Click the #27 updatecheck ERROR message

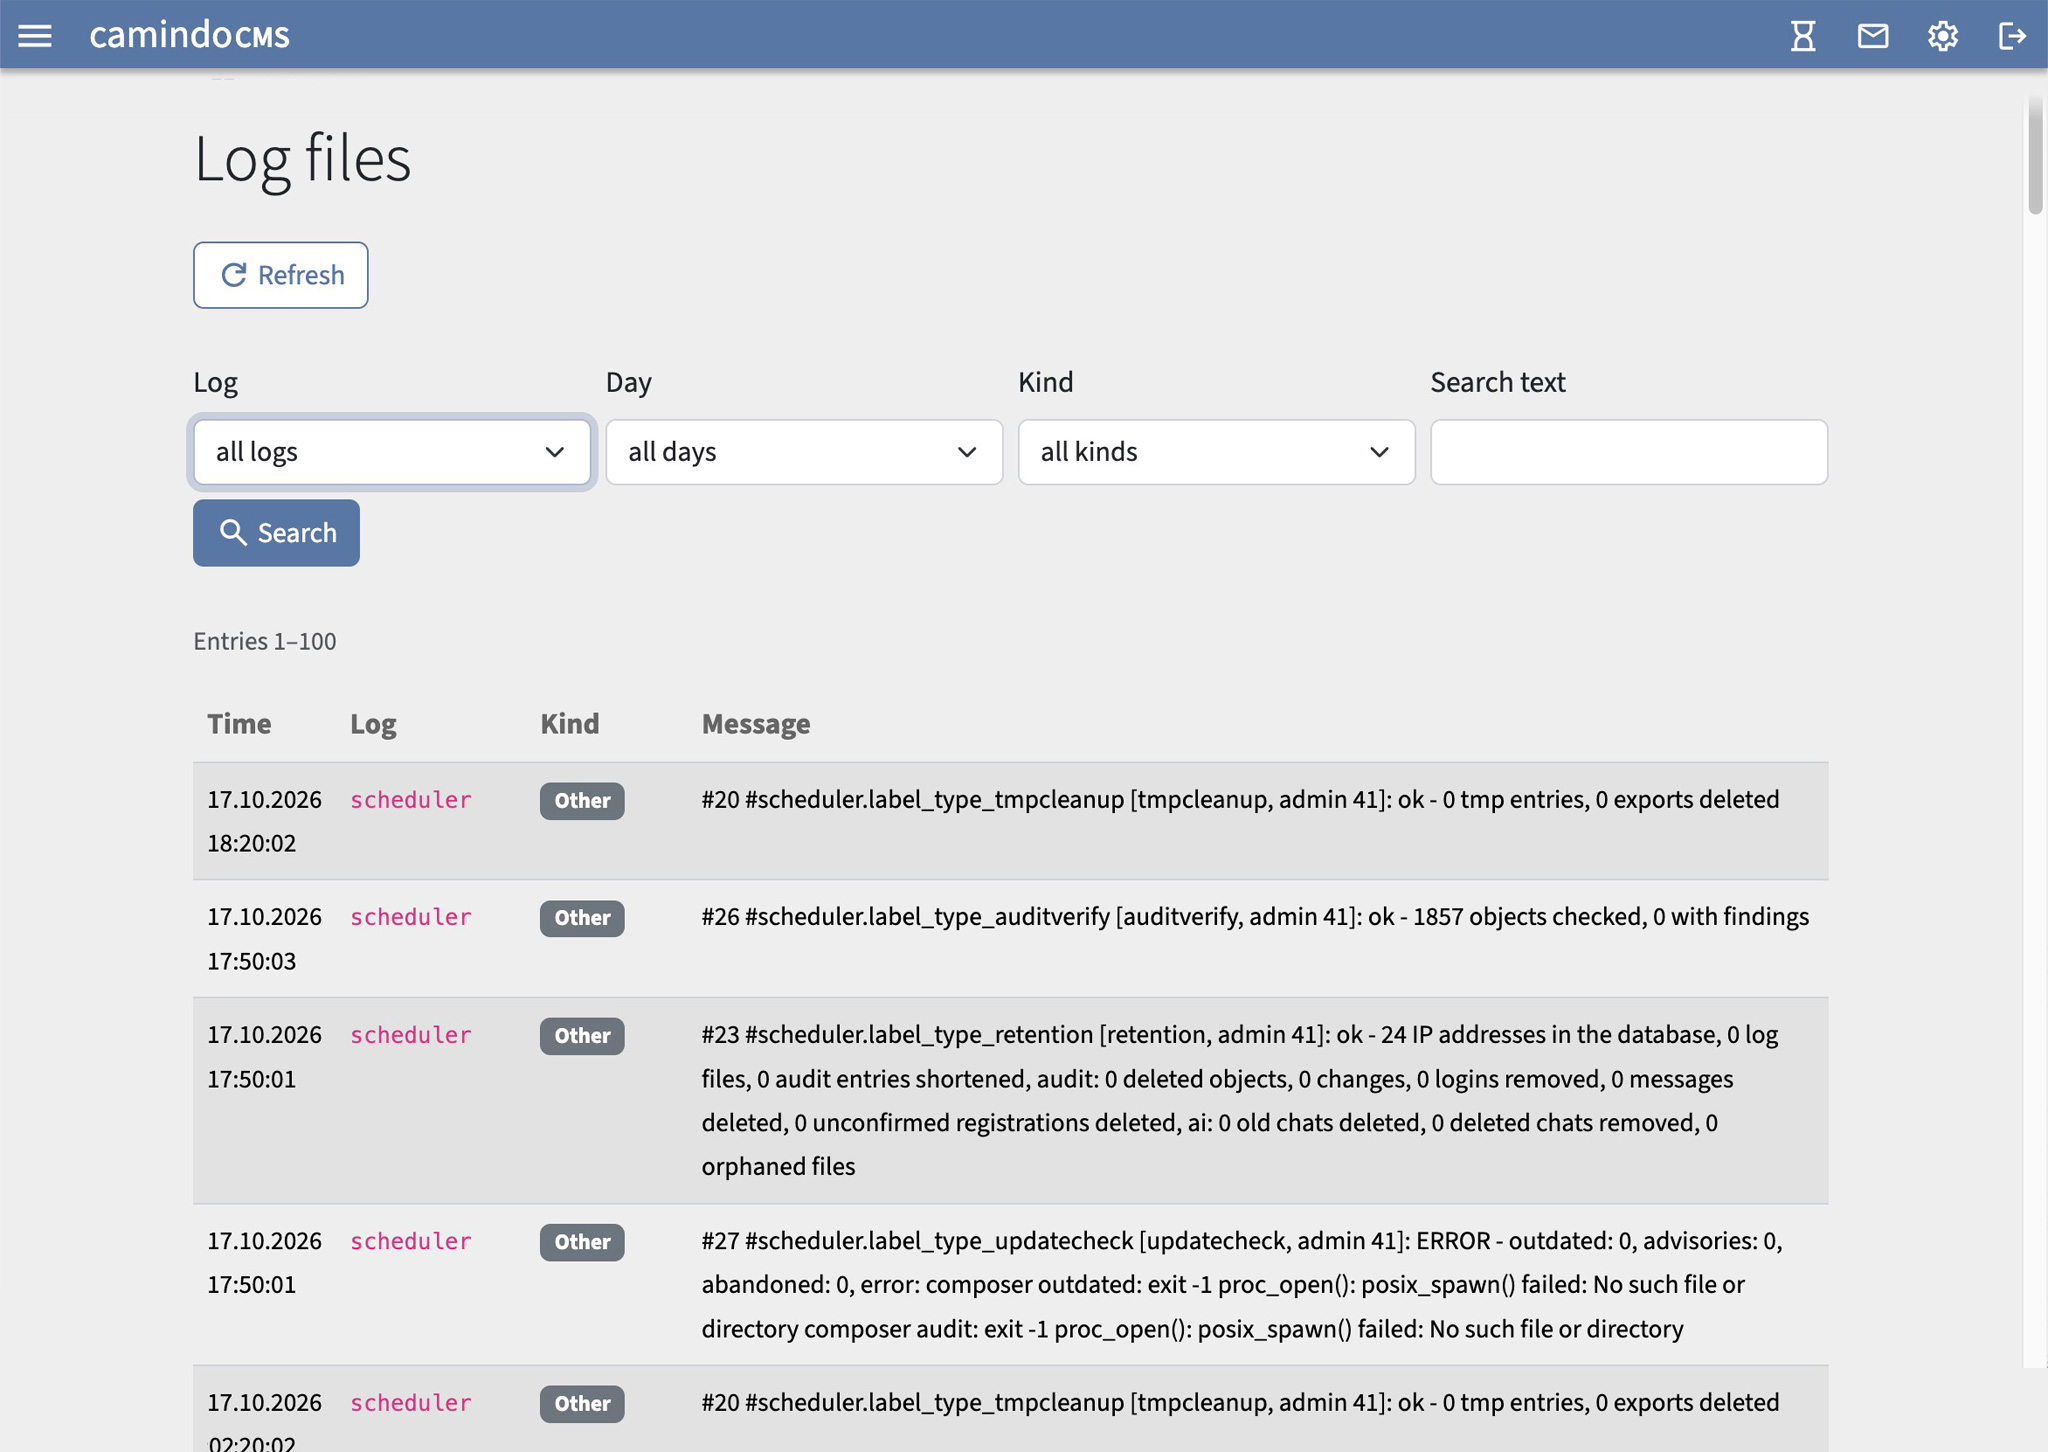point(1242,1285)
